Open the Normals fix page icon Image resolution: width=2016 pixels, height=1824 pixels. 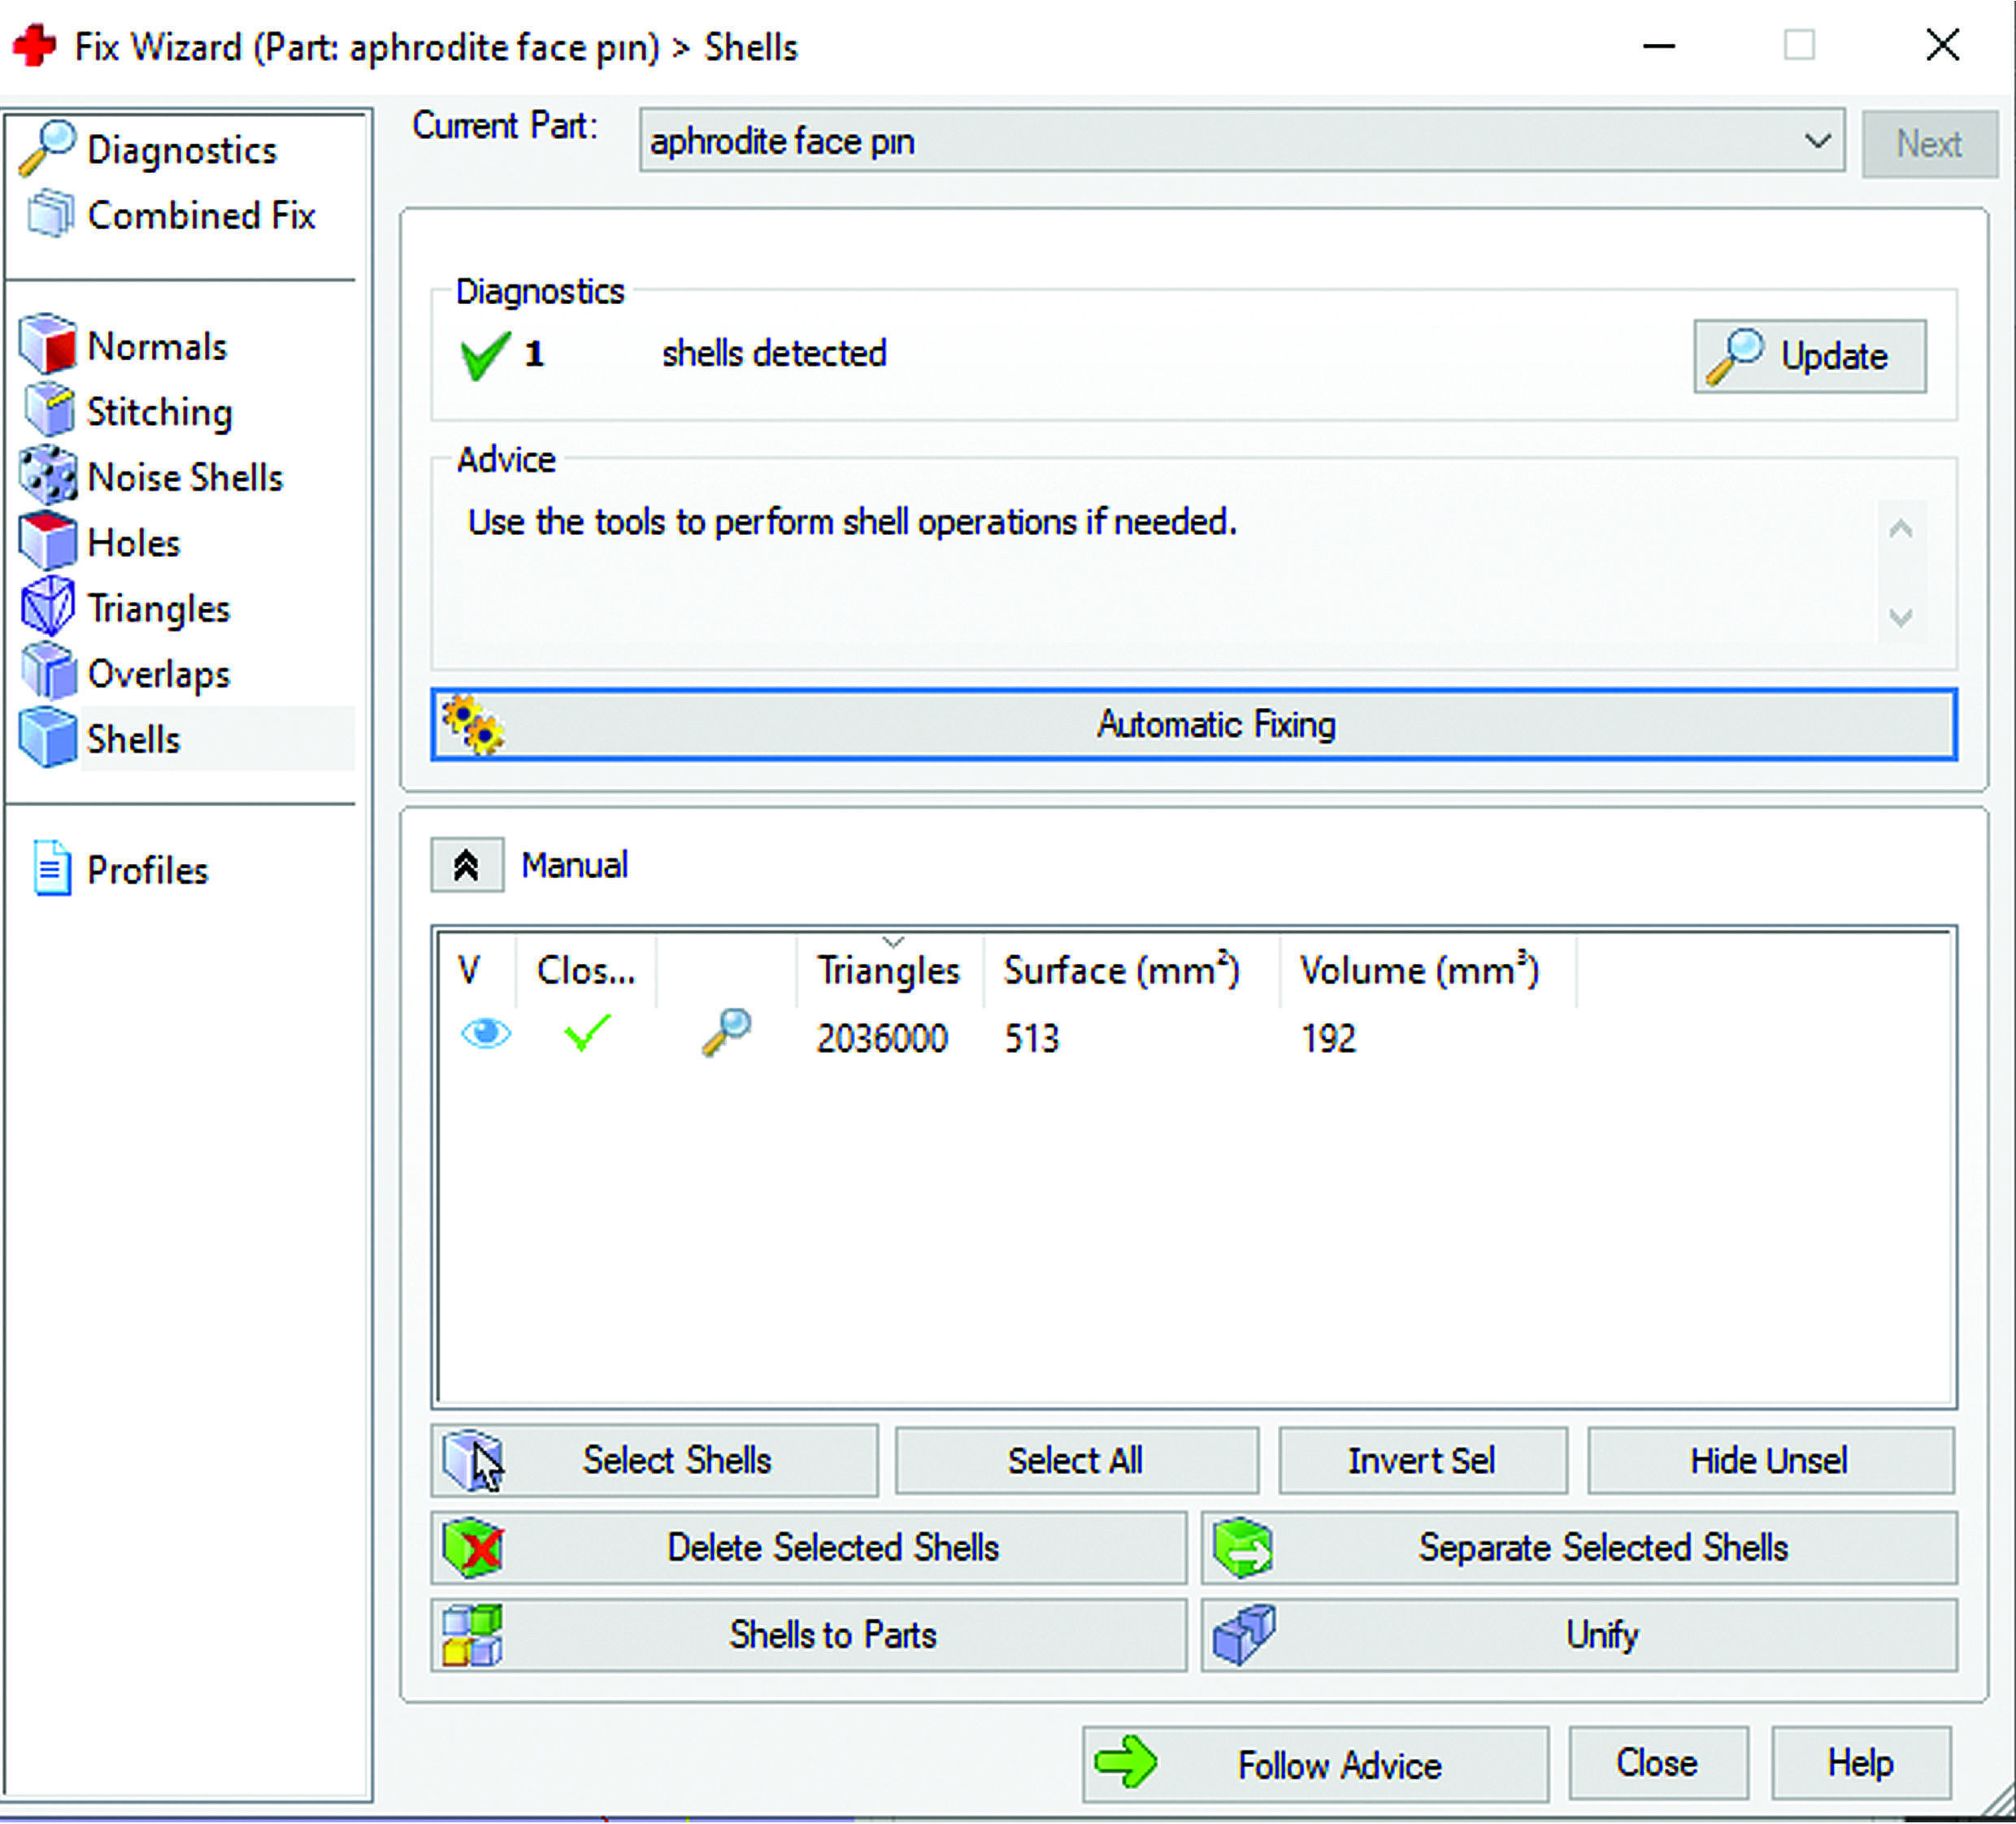click(47, 345)
